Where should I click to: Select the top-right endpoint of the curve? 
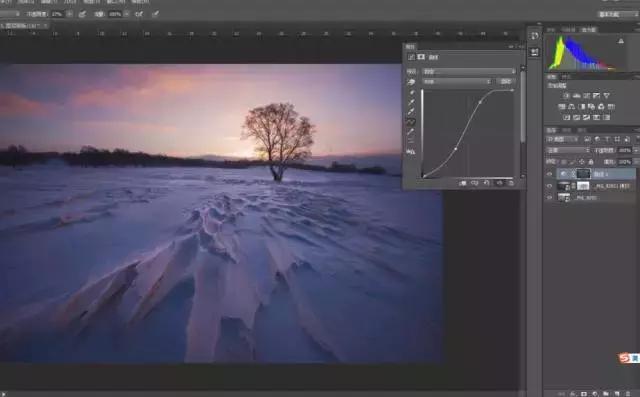coord(512,91)
